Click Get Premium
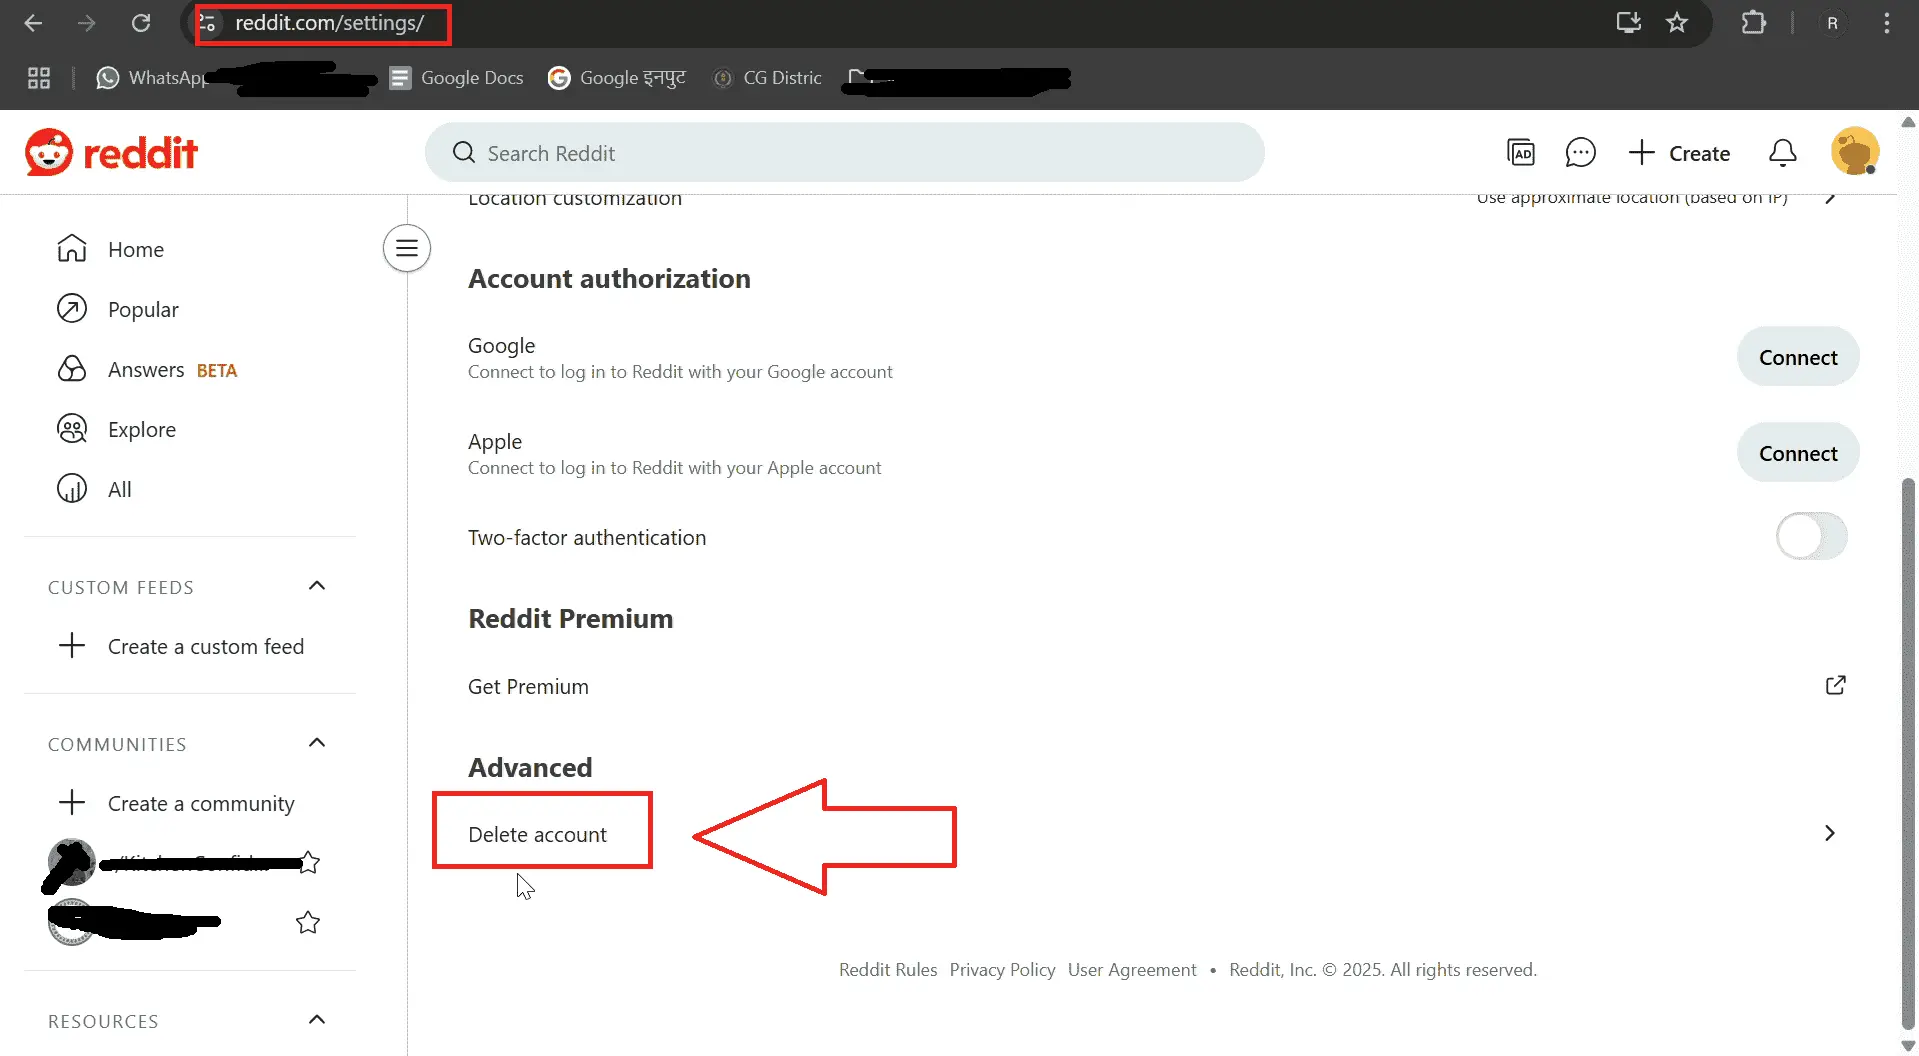This screenshot has width=1919, height=1056. [528, 686]
